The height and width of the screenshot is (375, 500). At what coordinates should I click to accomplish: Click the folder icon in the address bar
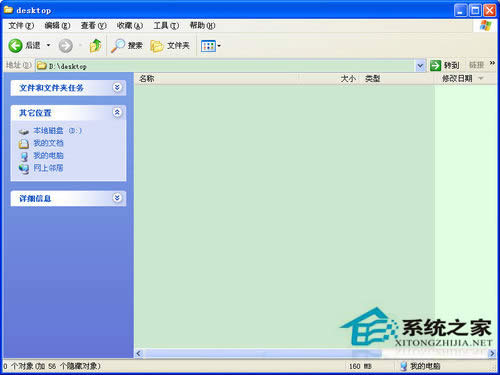42,66
